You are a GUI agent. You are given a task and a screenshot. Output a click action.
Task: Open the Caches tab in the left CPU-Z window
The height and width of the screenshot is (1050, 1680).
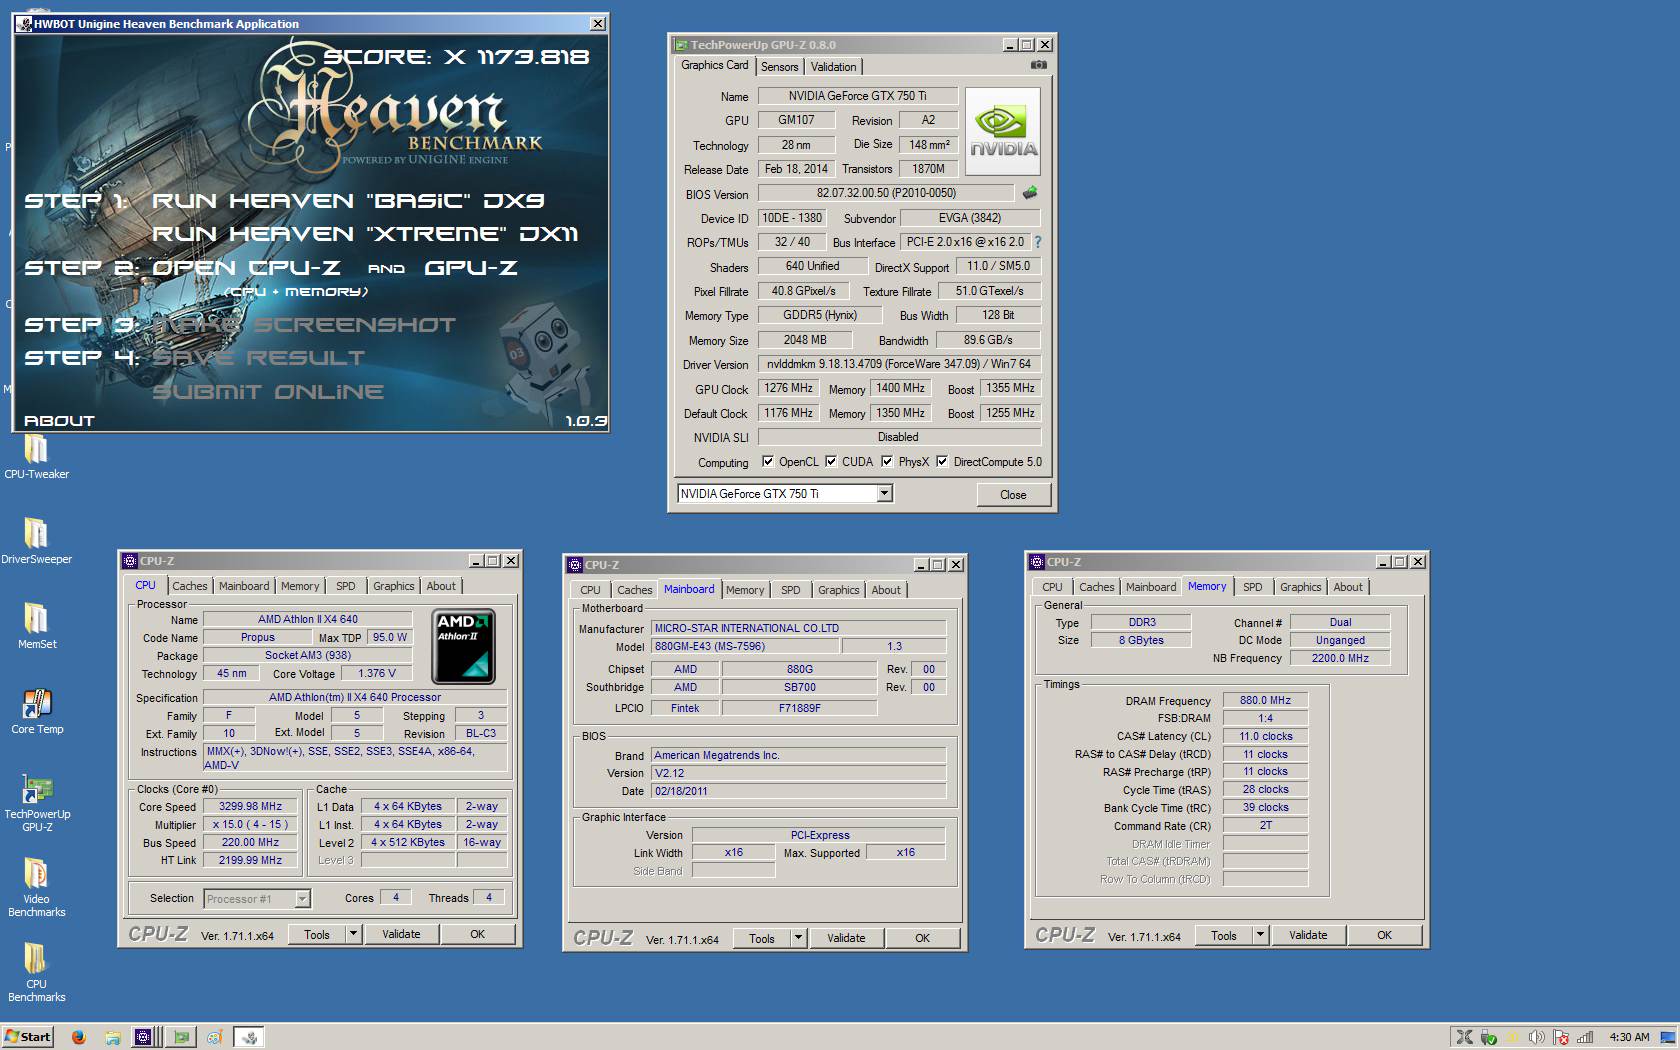click(189, 586)
